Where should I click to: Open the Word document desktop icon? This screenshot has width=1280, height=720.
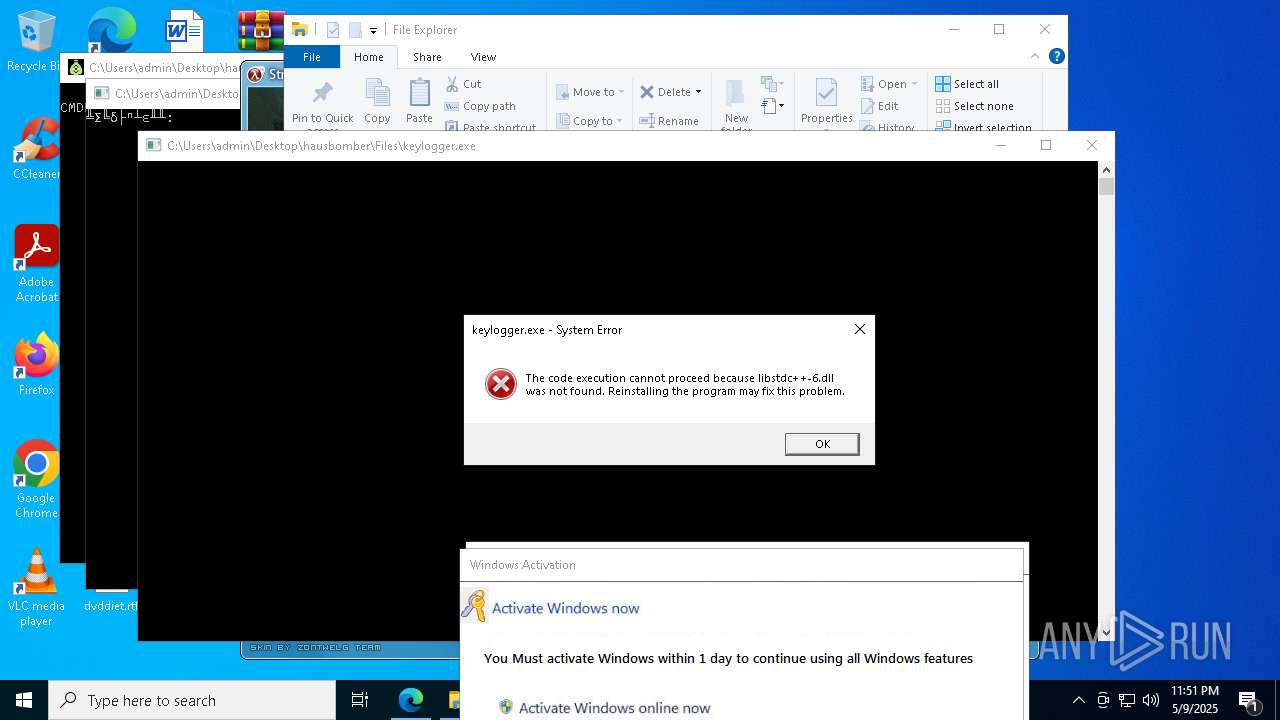[x=184, y=31]
